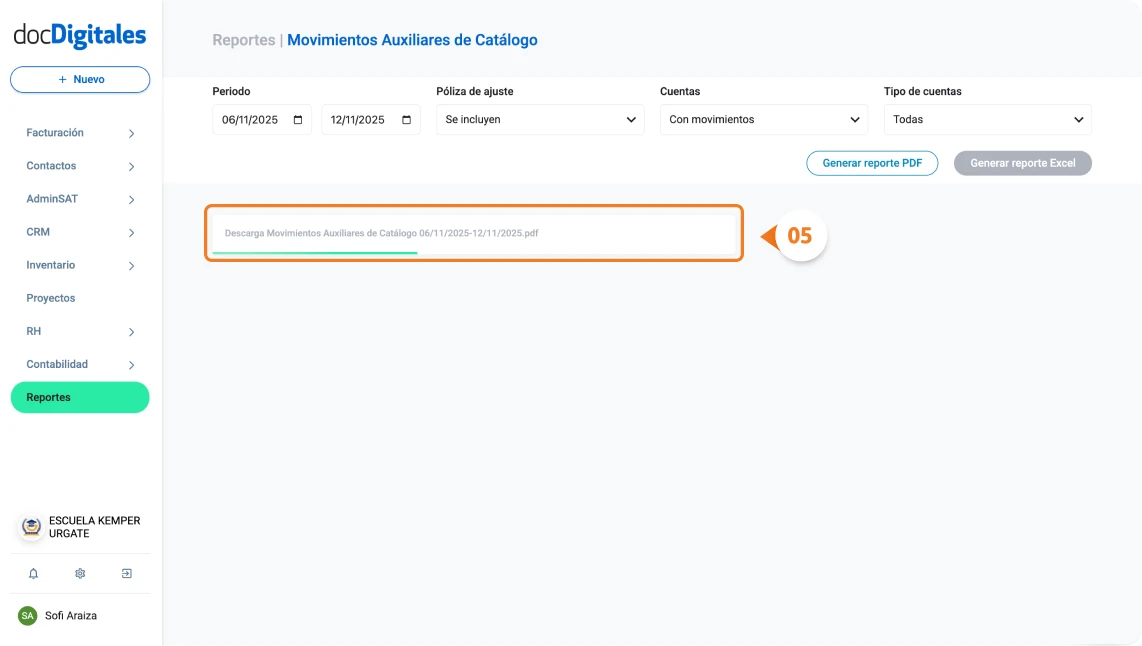Select Reportes in the sidebar
Image resolution: width=1142 pixels, height=646 pixels.
point(80,397)
